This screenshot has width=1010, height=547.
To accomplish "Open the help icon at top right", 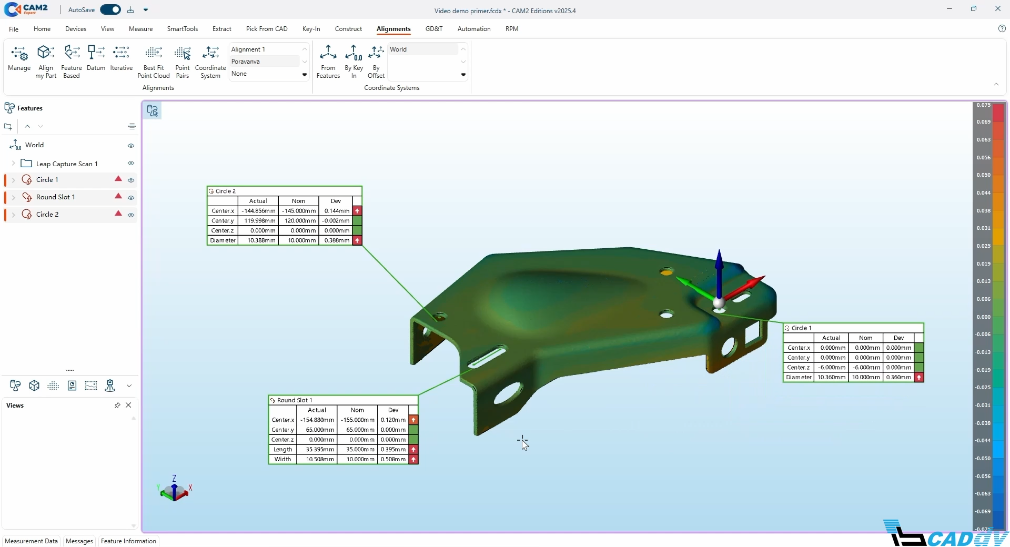I will click(1002, 28).
